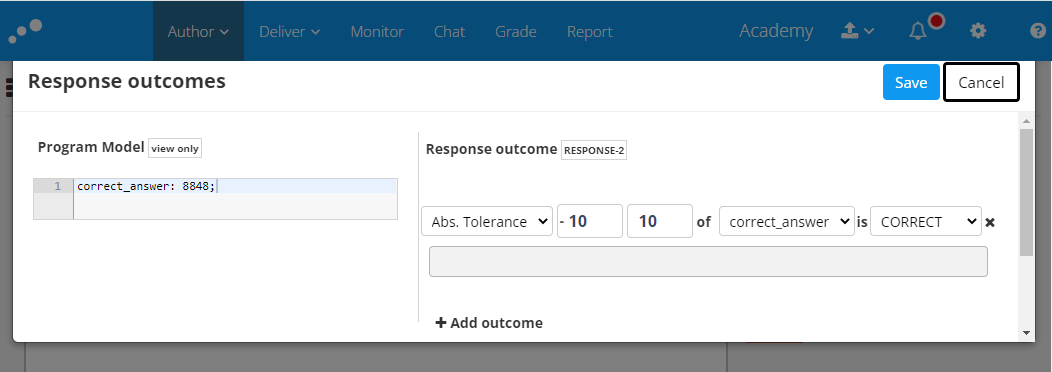Viewport: 1052px width, 372px height.
Task: Remove the outcome with the x icon
Action: click(x=990, y=222)
